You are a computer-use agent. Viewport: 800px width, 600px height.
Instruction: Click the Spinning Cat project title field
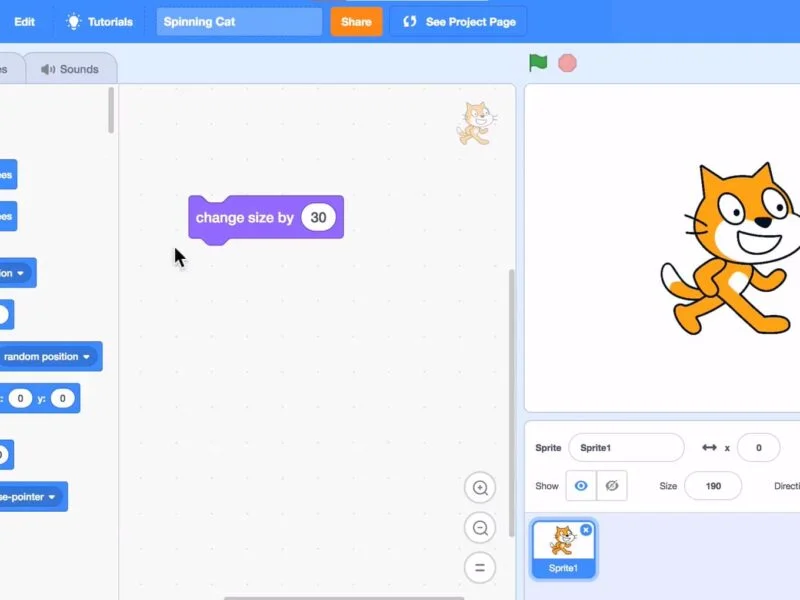point(239,21)
